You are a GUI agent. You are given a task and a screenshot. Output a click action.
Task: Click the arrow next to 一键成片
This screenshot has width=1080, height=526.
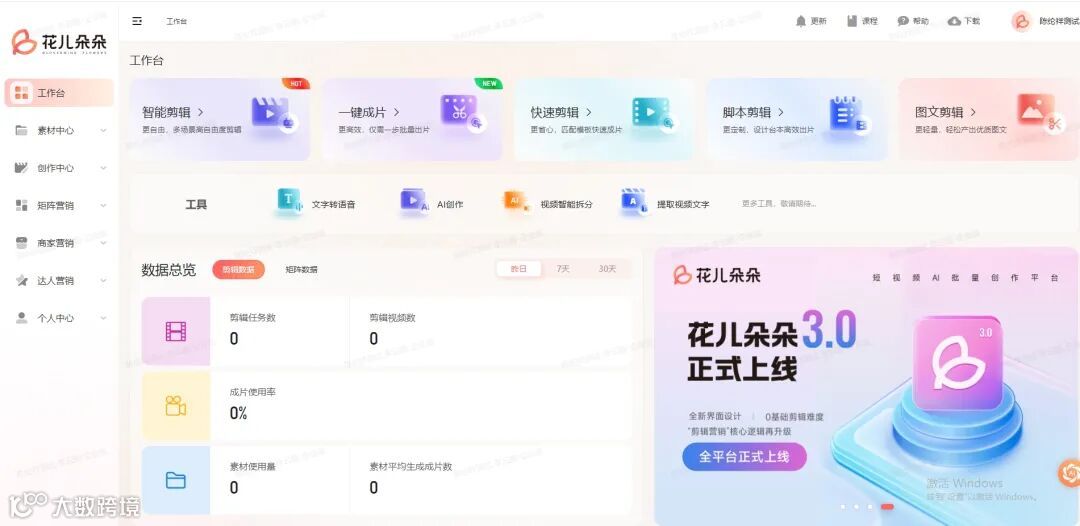pos(396,112)
